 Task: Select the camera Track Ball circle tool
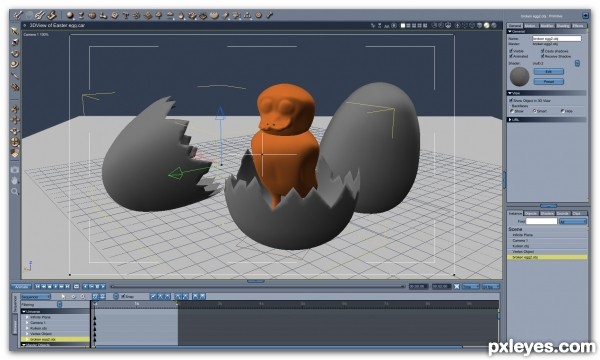15,142
